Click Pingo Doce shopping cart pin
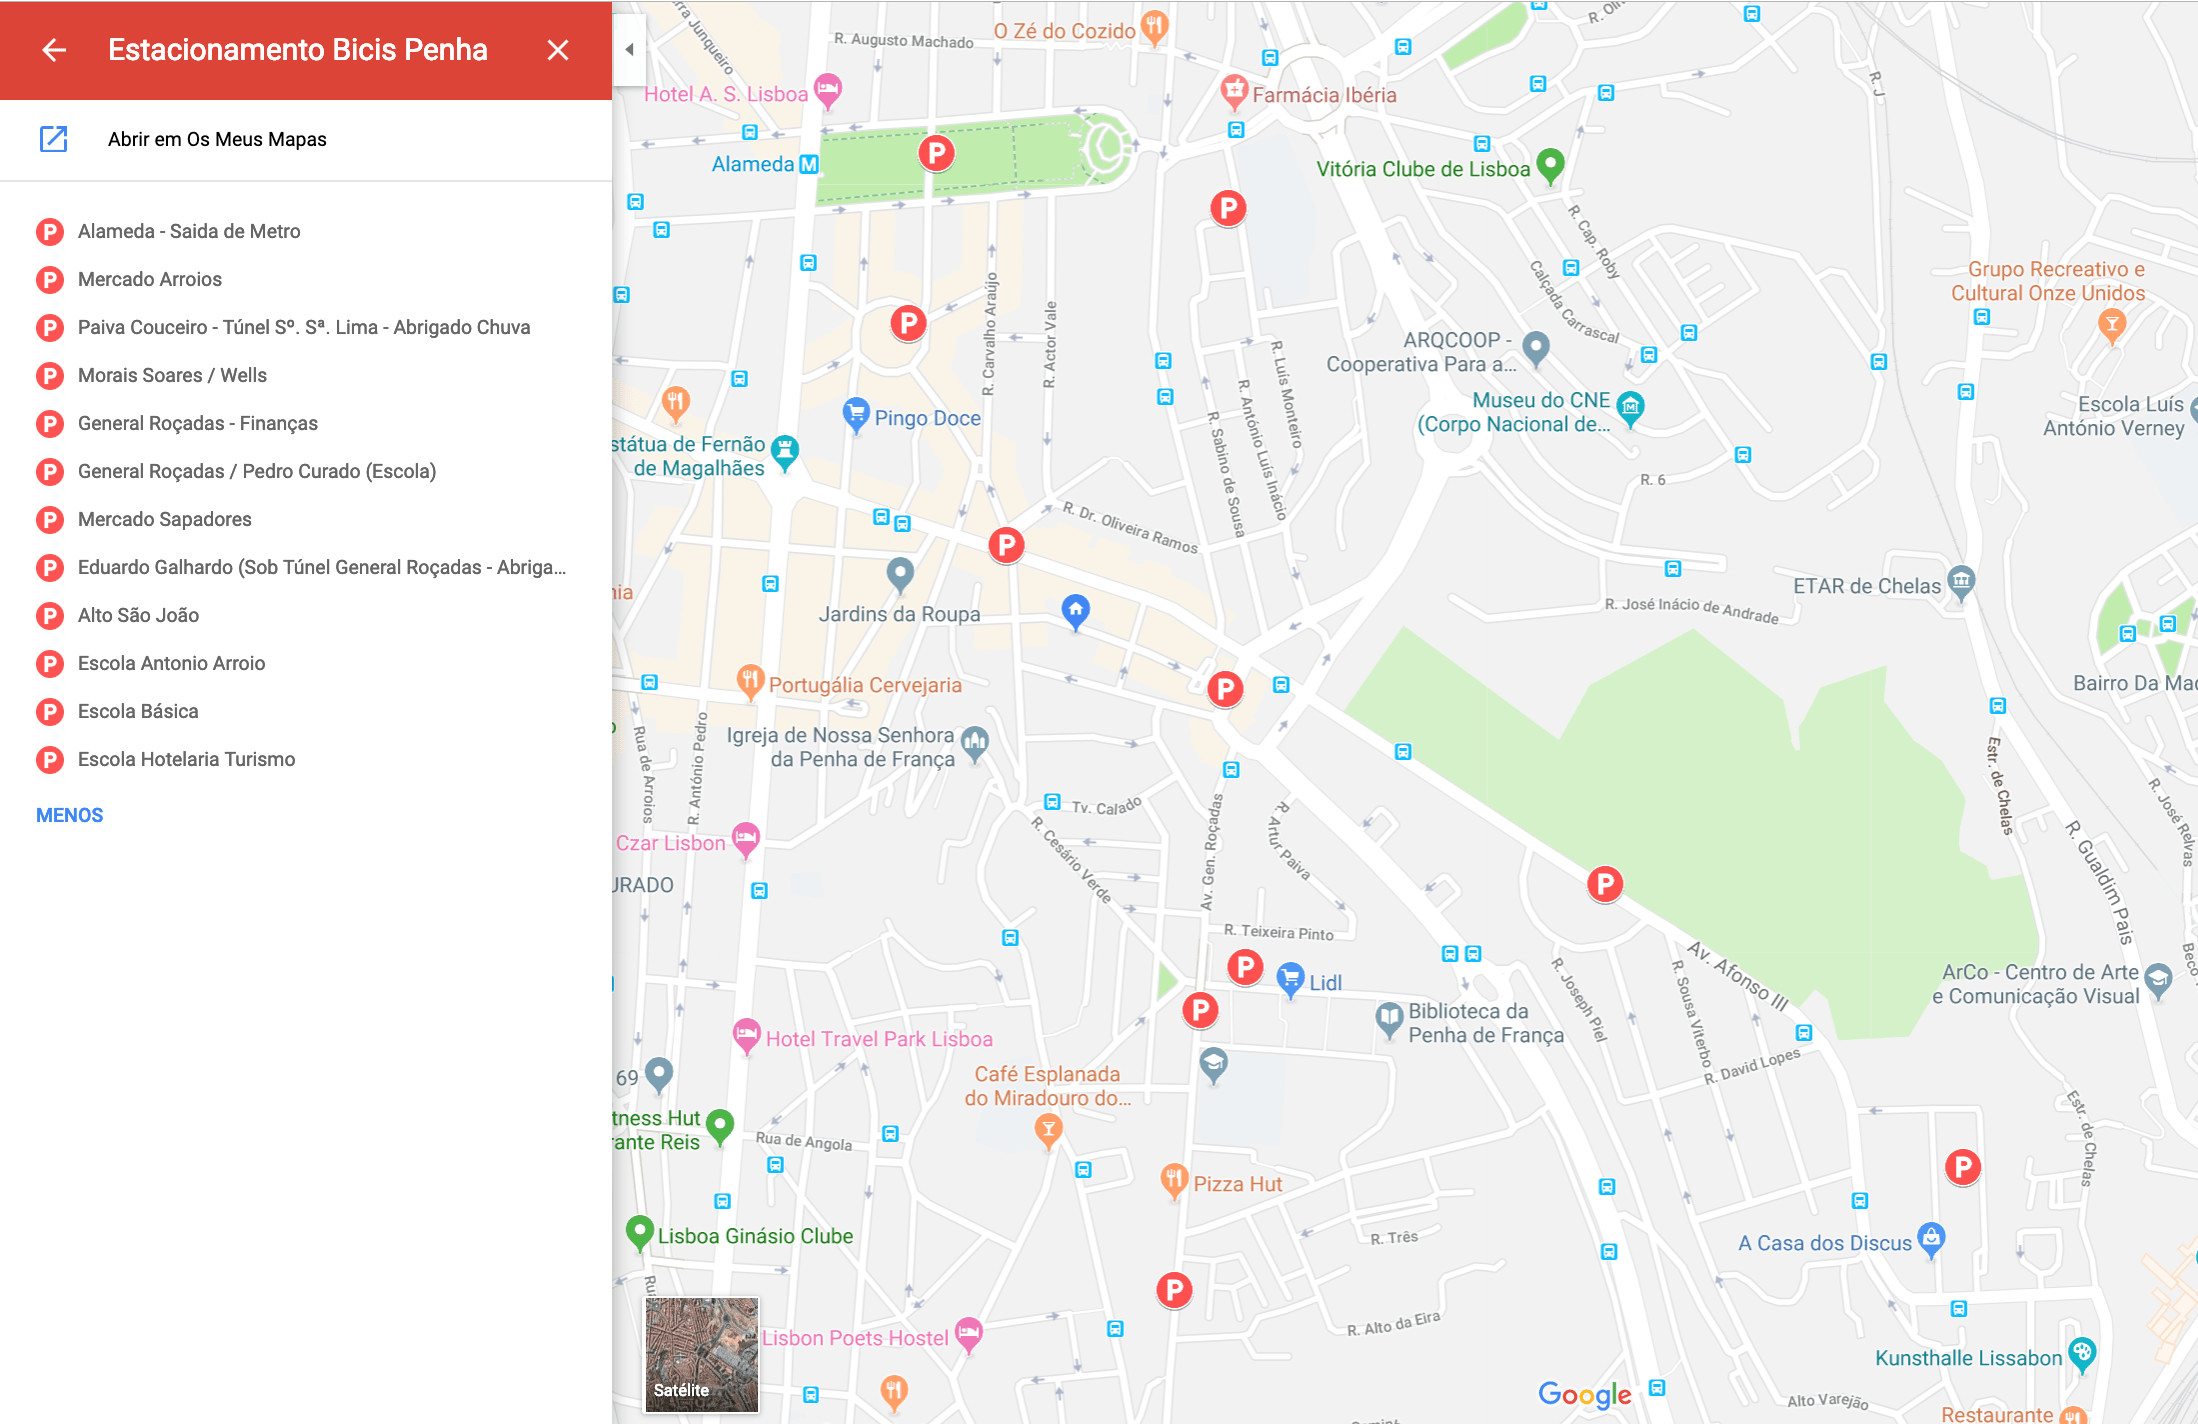This screenshot has width=2198, height=1424. [x=856, y=414]
